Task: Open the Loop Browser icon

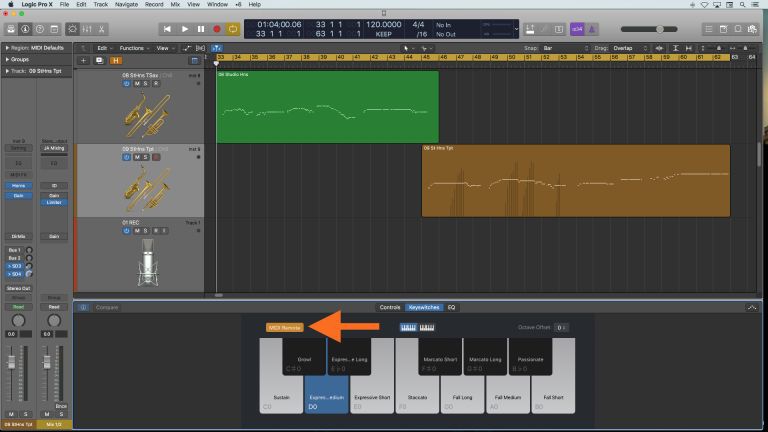Action: [x=738, y=29]
